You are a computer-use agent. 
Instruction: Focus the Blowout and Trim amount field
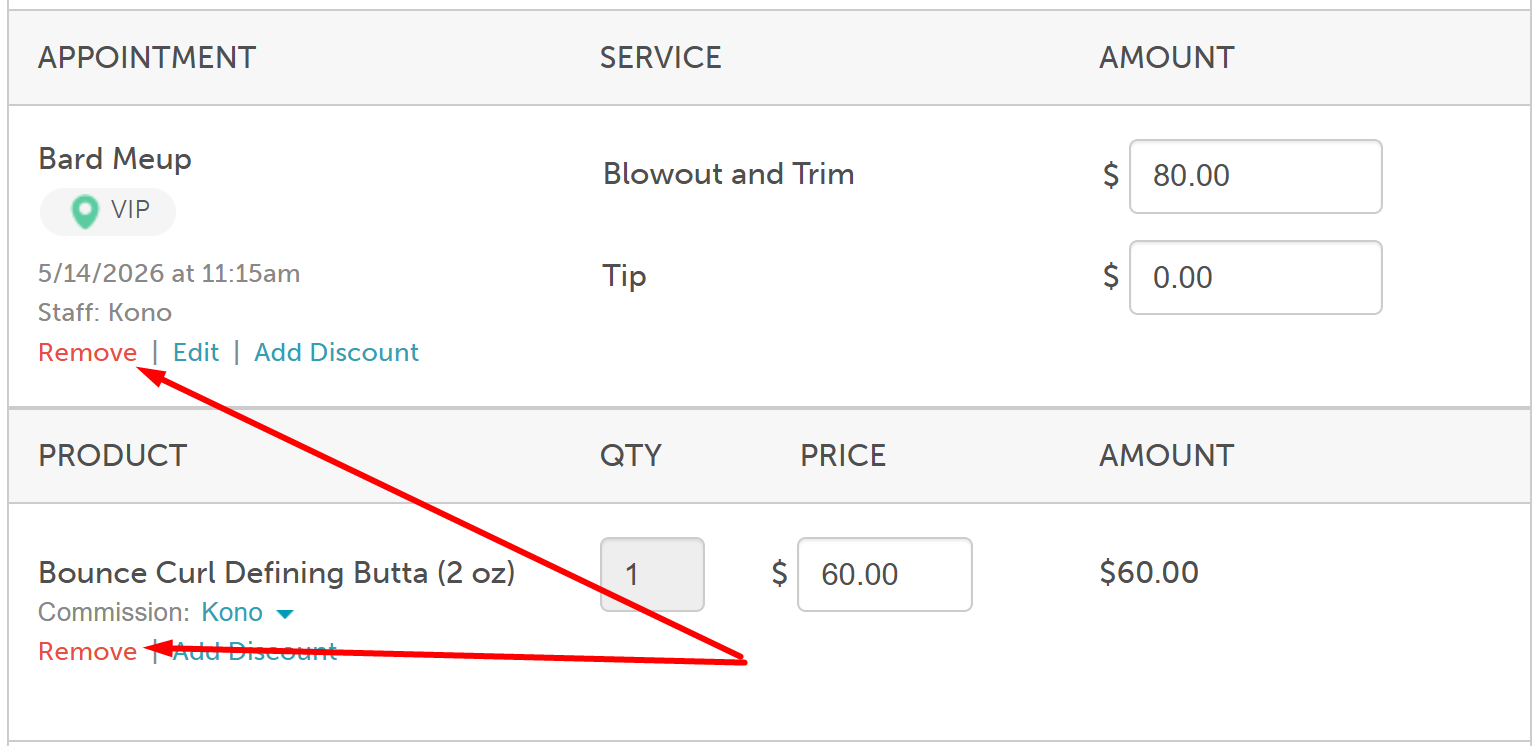tap(1256, 176)
